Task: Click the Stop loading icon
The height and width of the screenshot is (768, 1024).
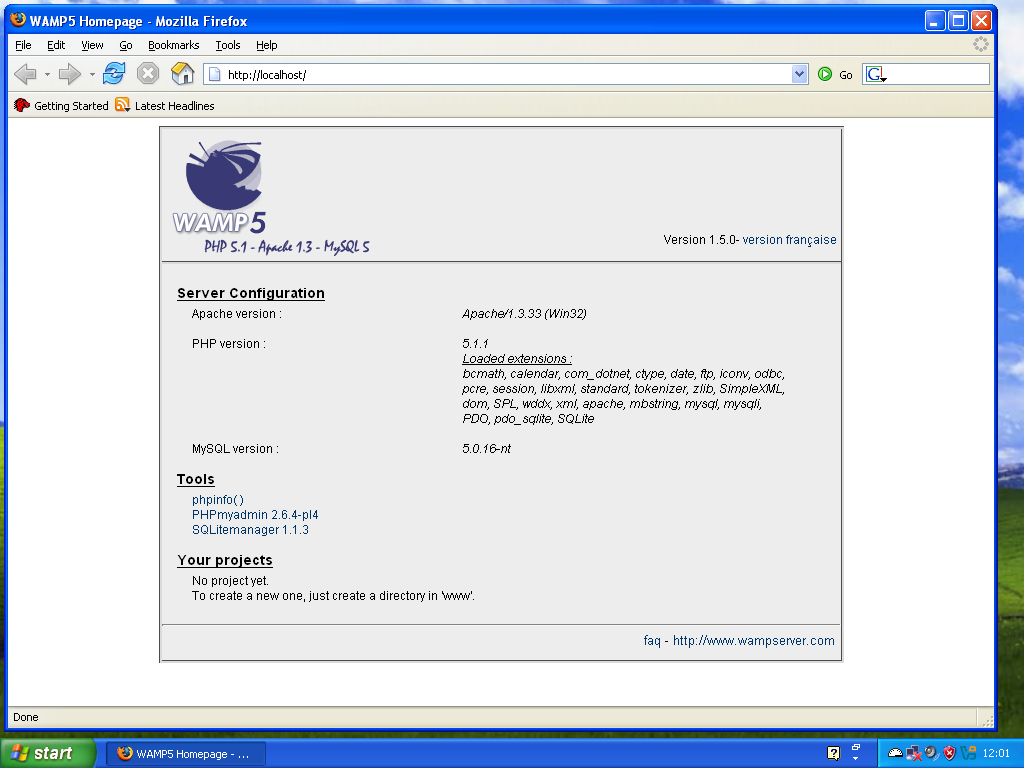Action: (x=148, y=73)
